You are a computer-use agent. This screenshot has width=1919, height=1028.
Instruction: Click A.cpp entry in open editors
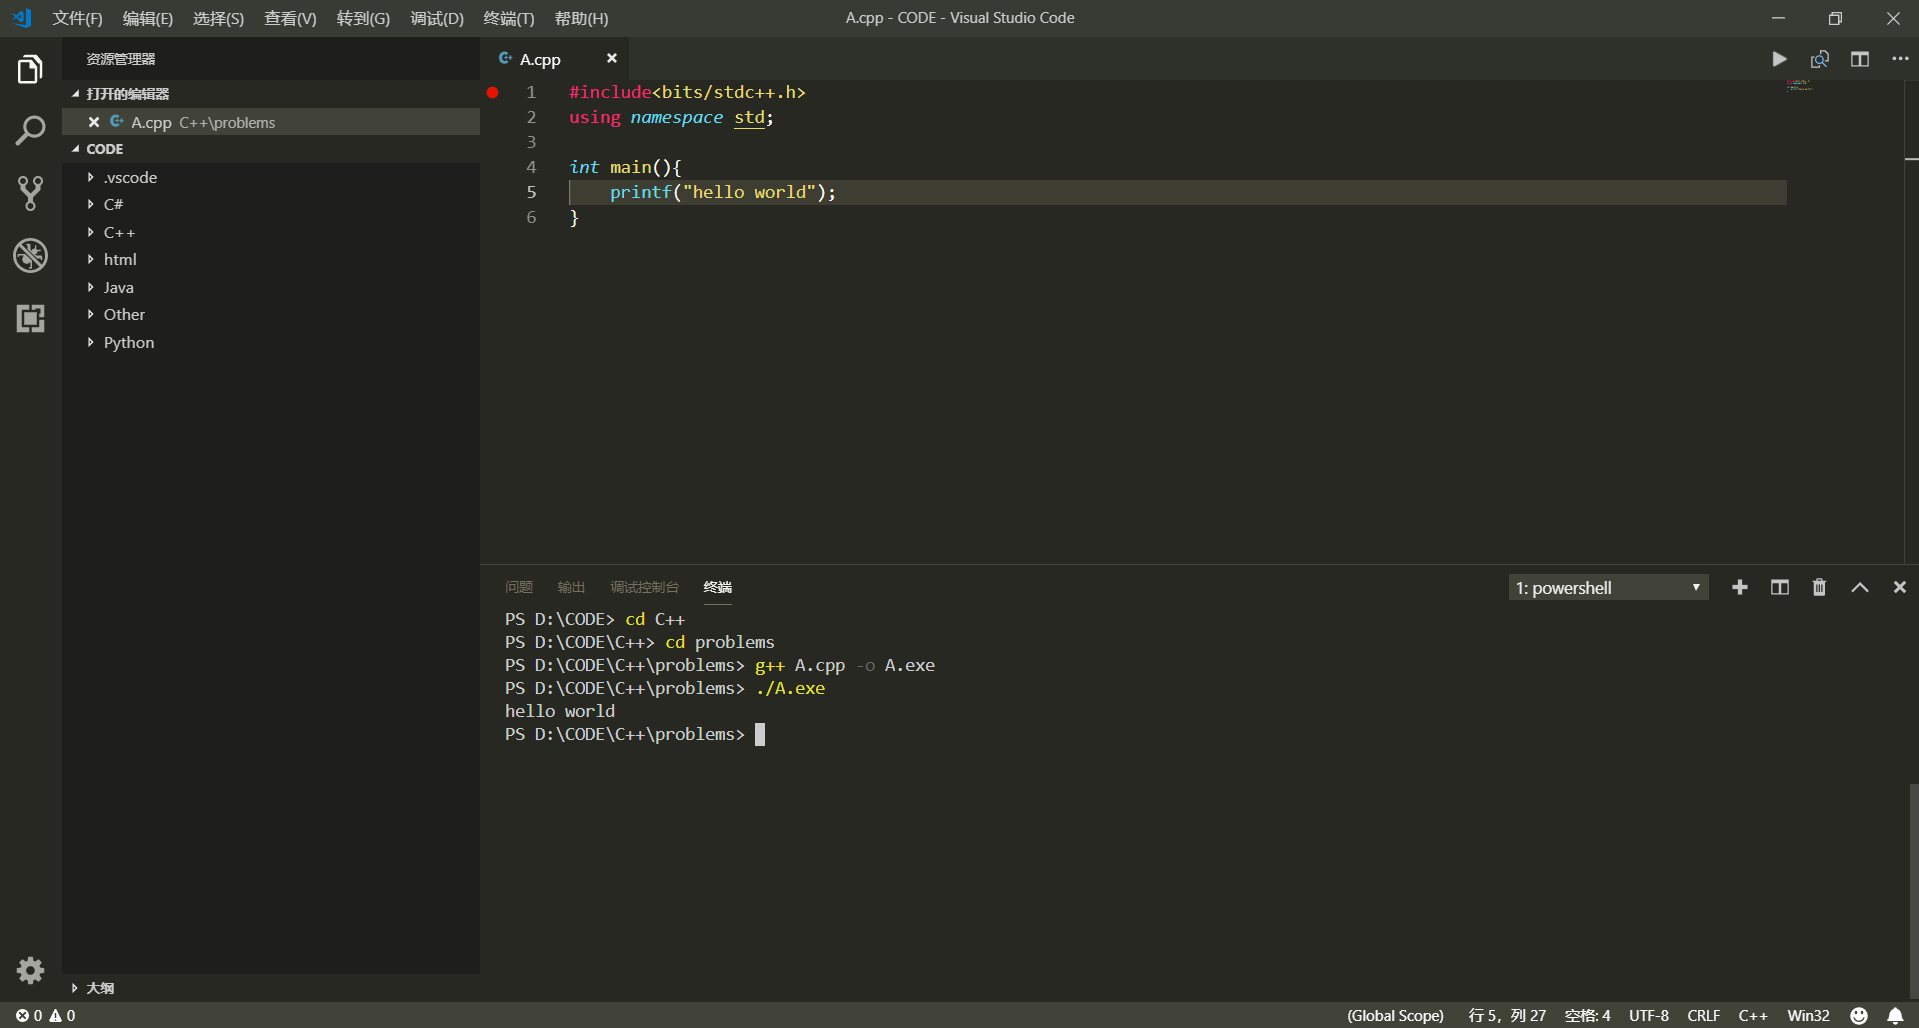[271, 122]
